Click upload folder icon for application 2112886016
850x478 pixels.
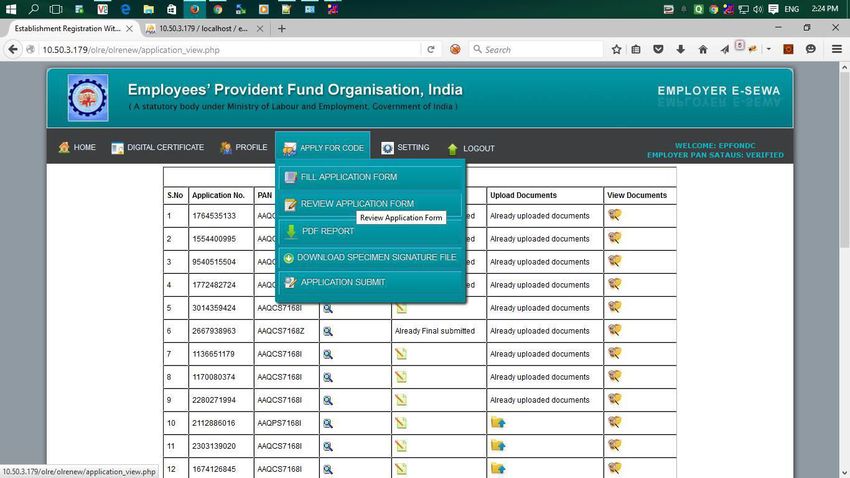click(498, 422)
